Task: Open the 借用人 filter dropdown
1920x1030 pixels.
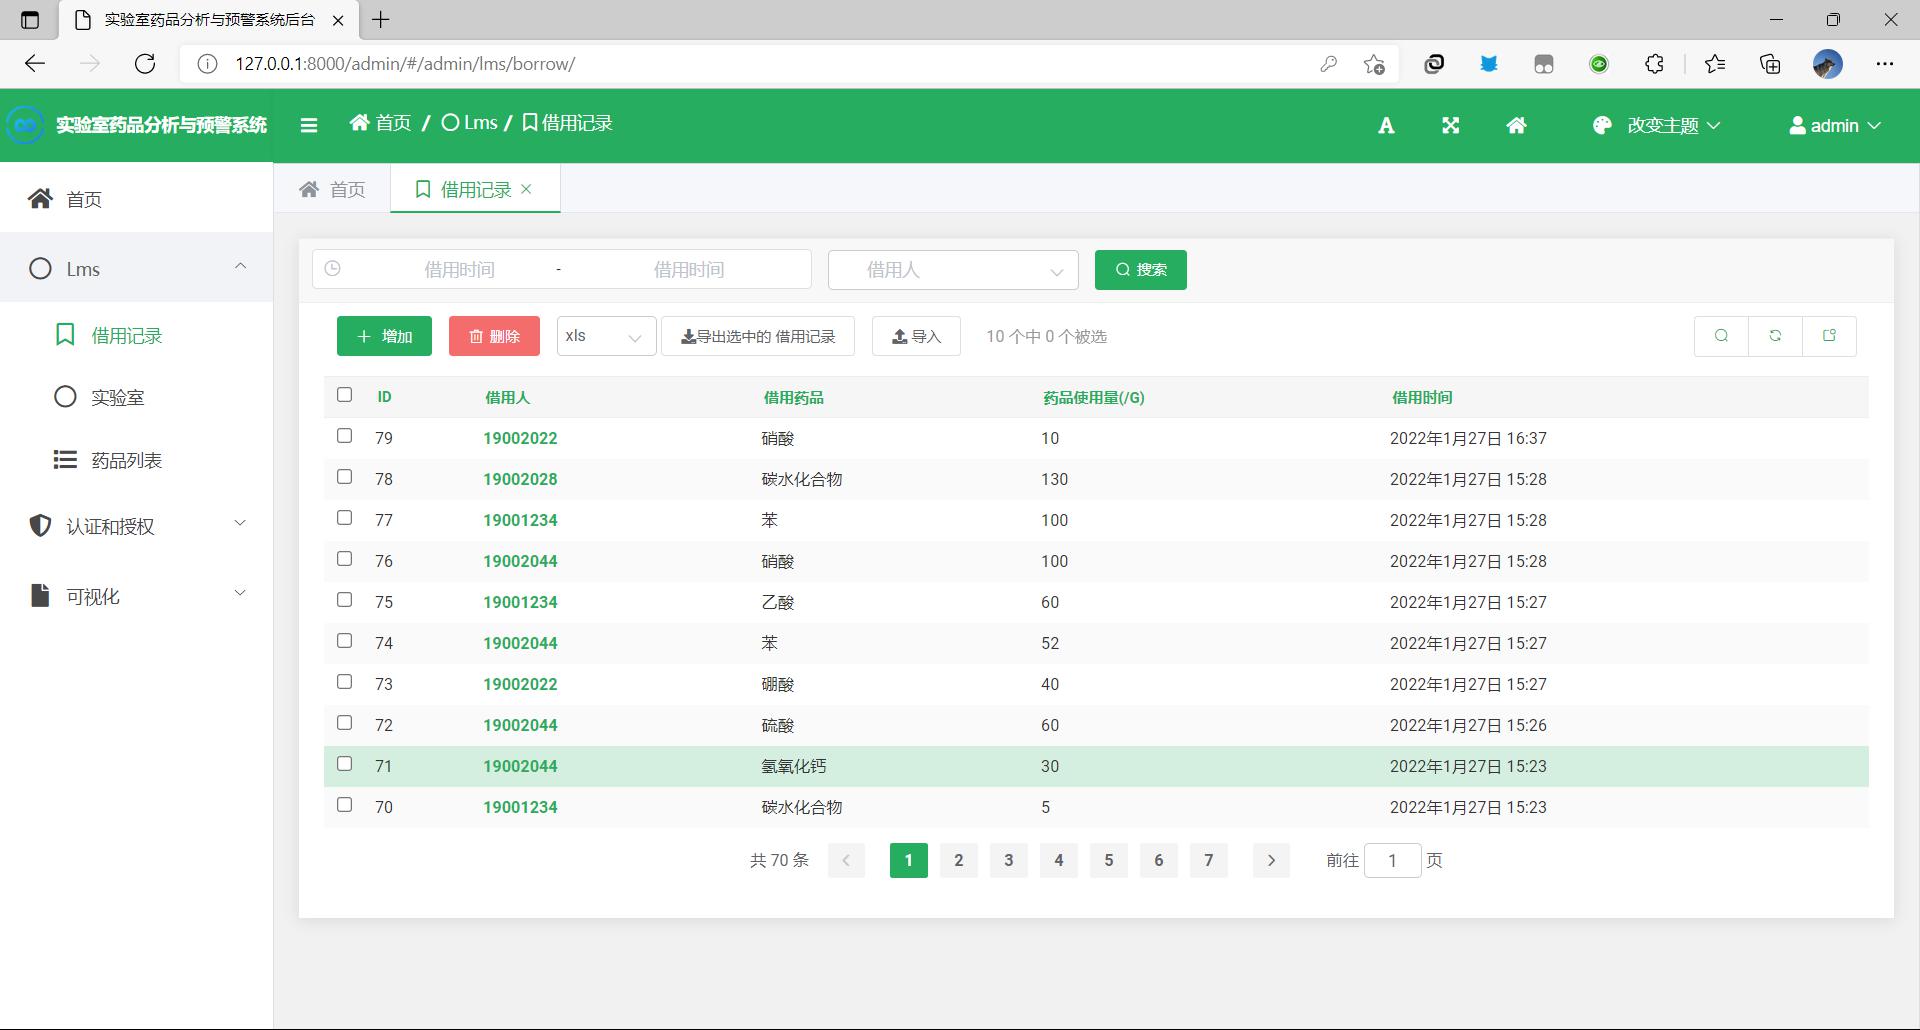Action: pos(953,270)
